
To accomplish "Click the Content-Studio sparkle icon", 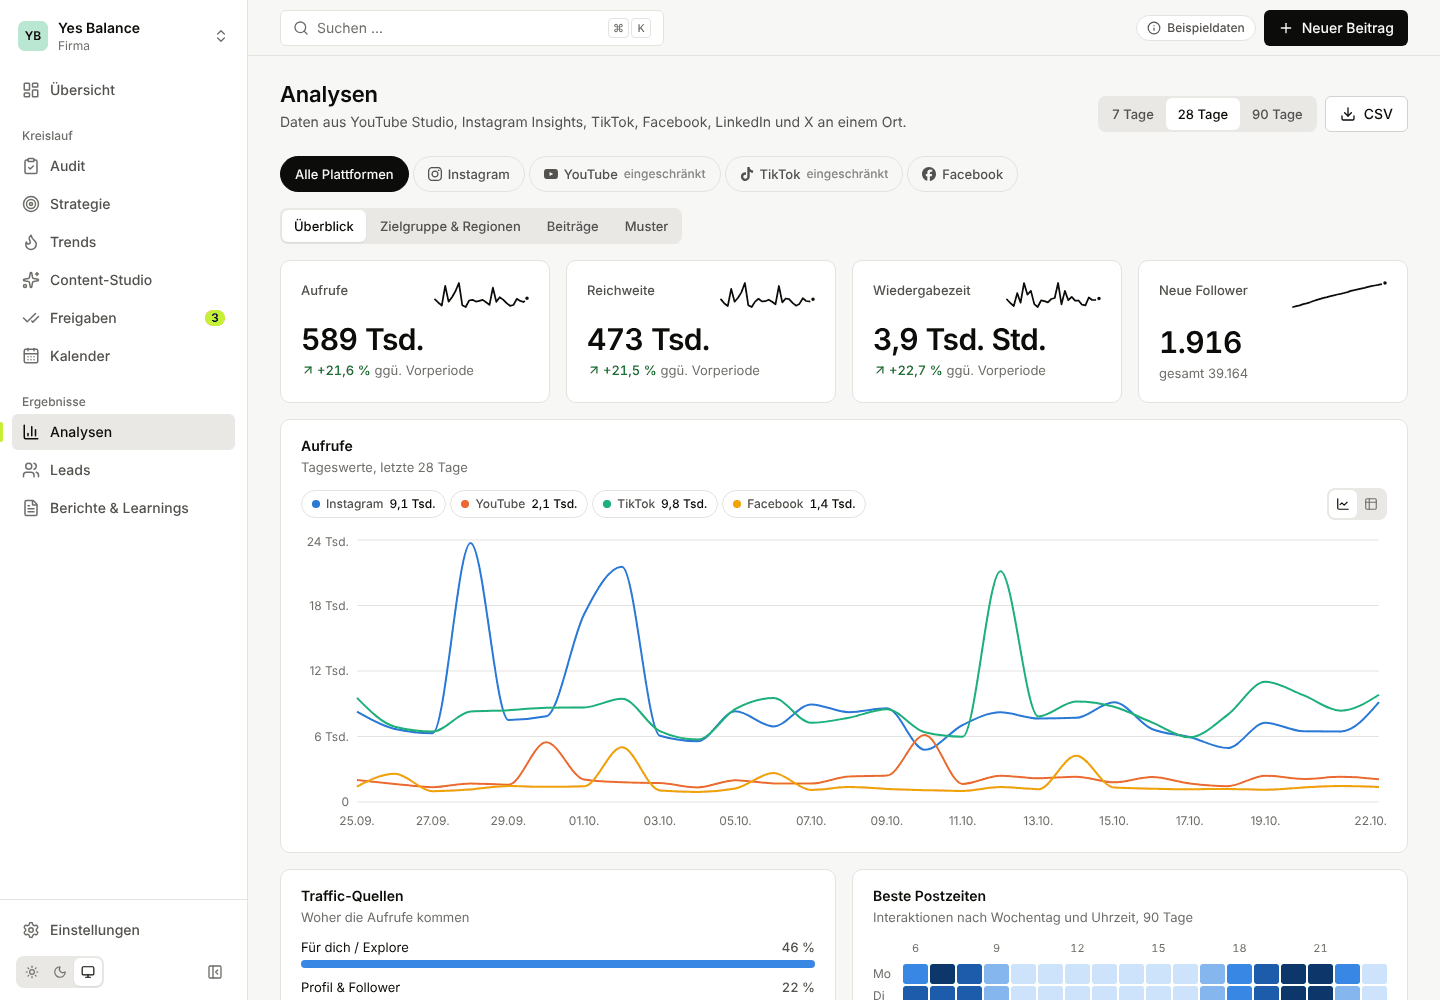I will [x=31, y=280].
